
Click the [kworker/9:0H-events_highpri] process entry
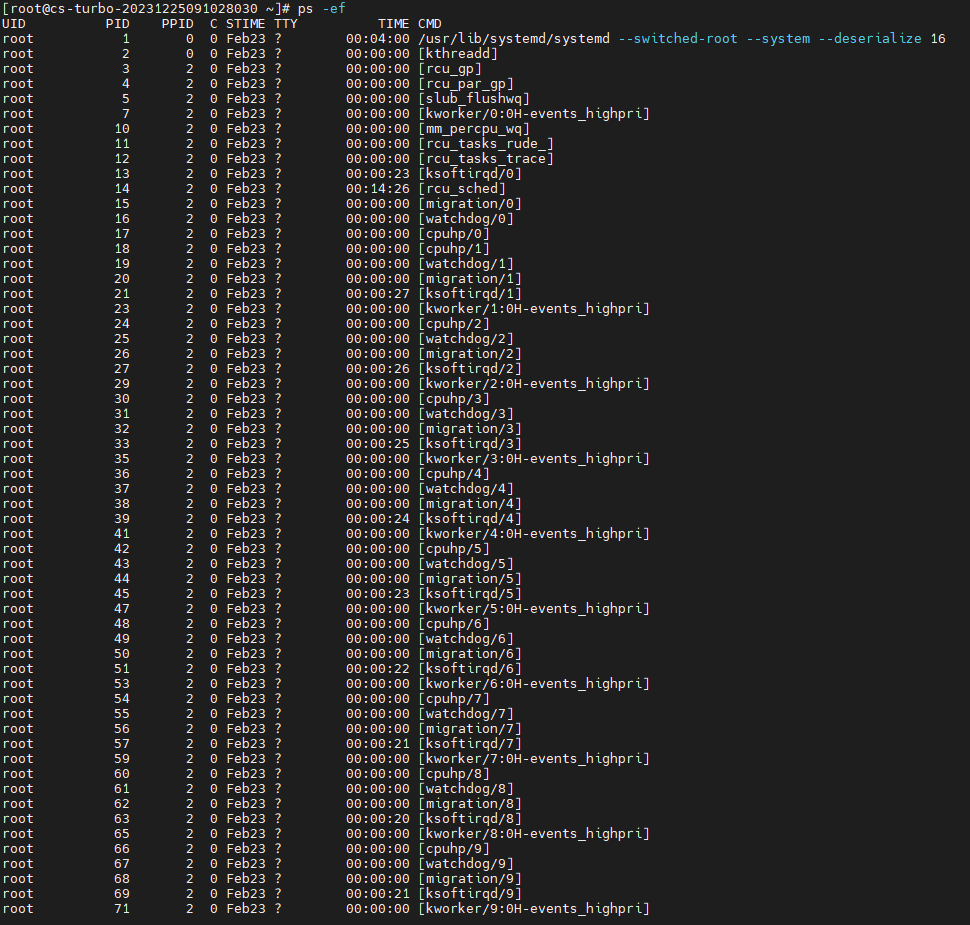(533, 908)
